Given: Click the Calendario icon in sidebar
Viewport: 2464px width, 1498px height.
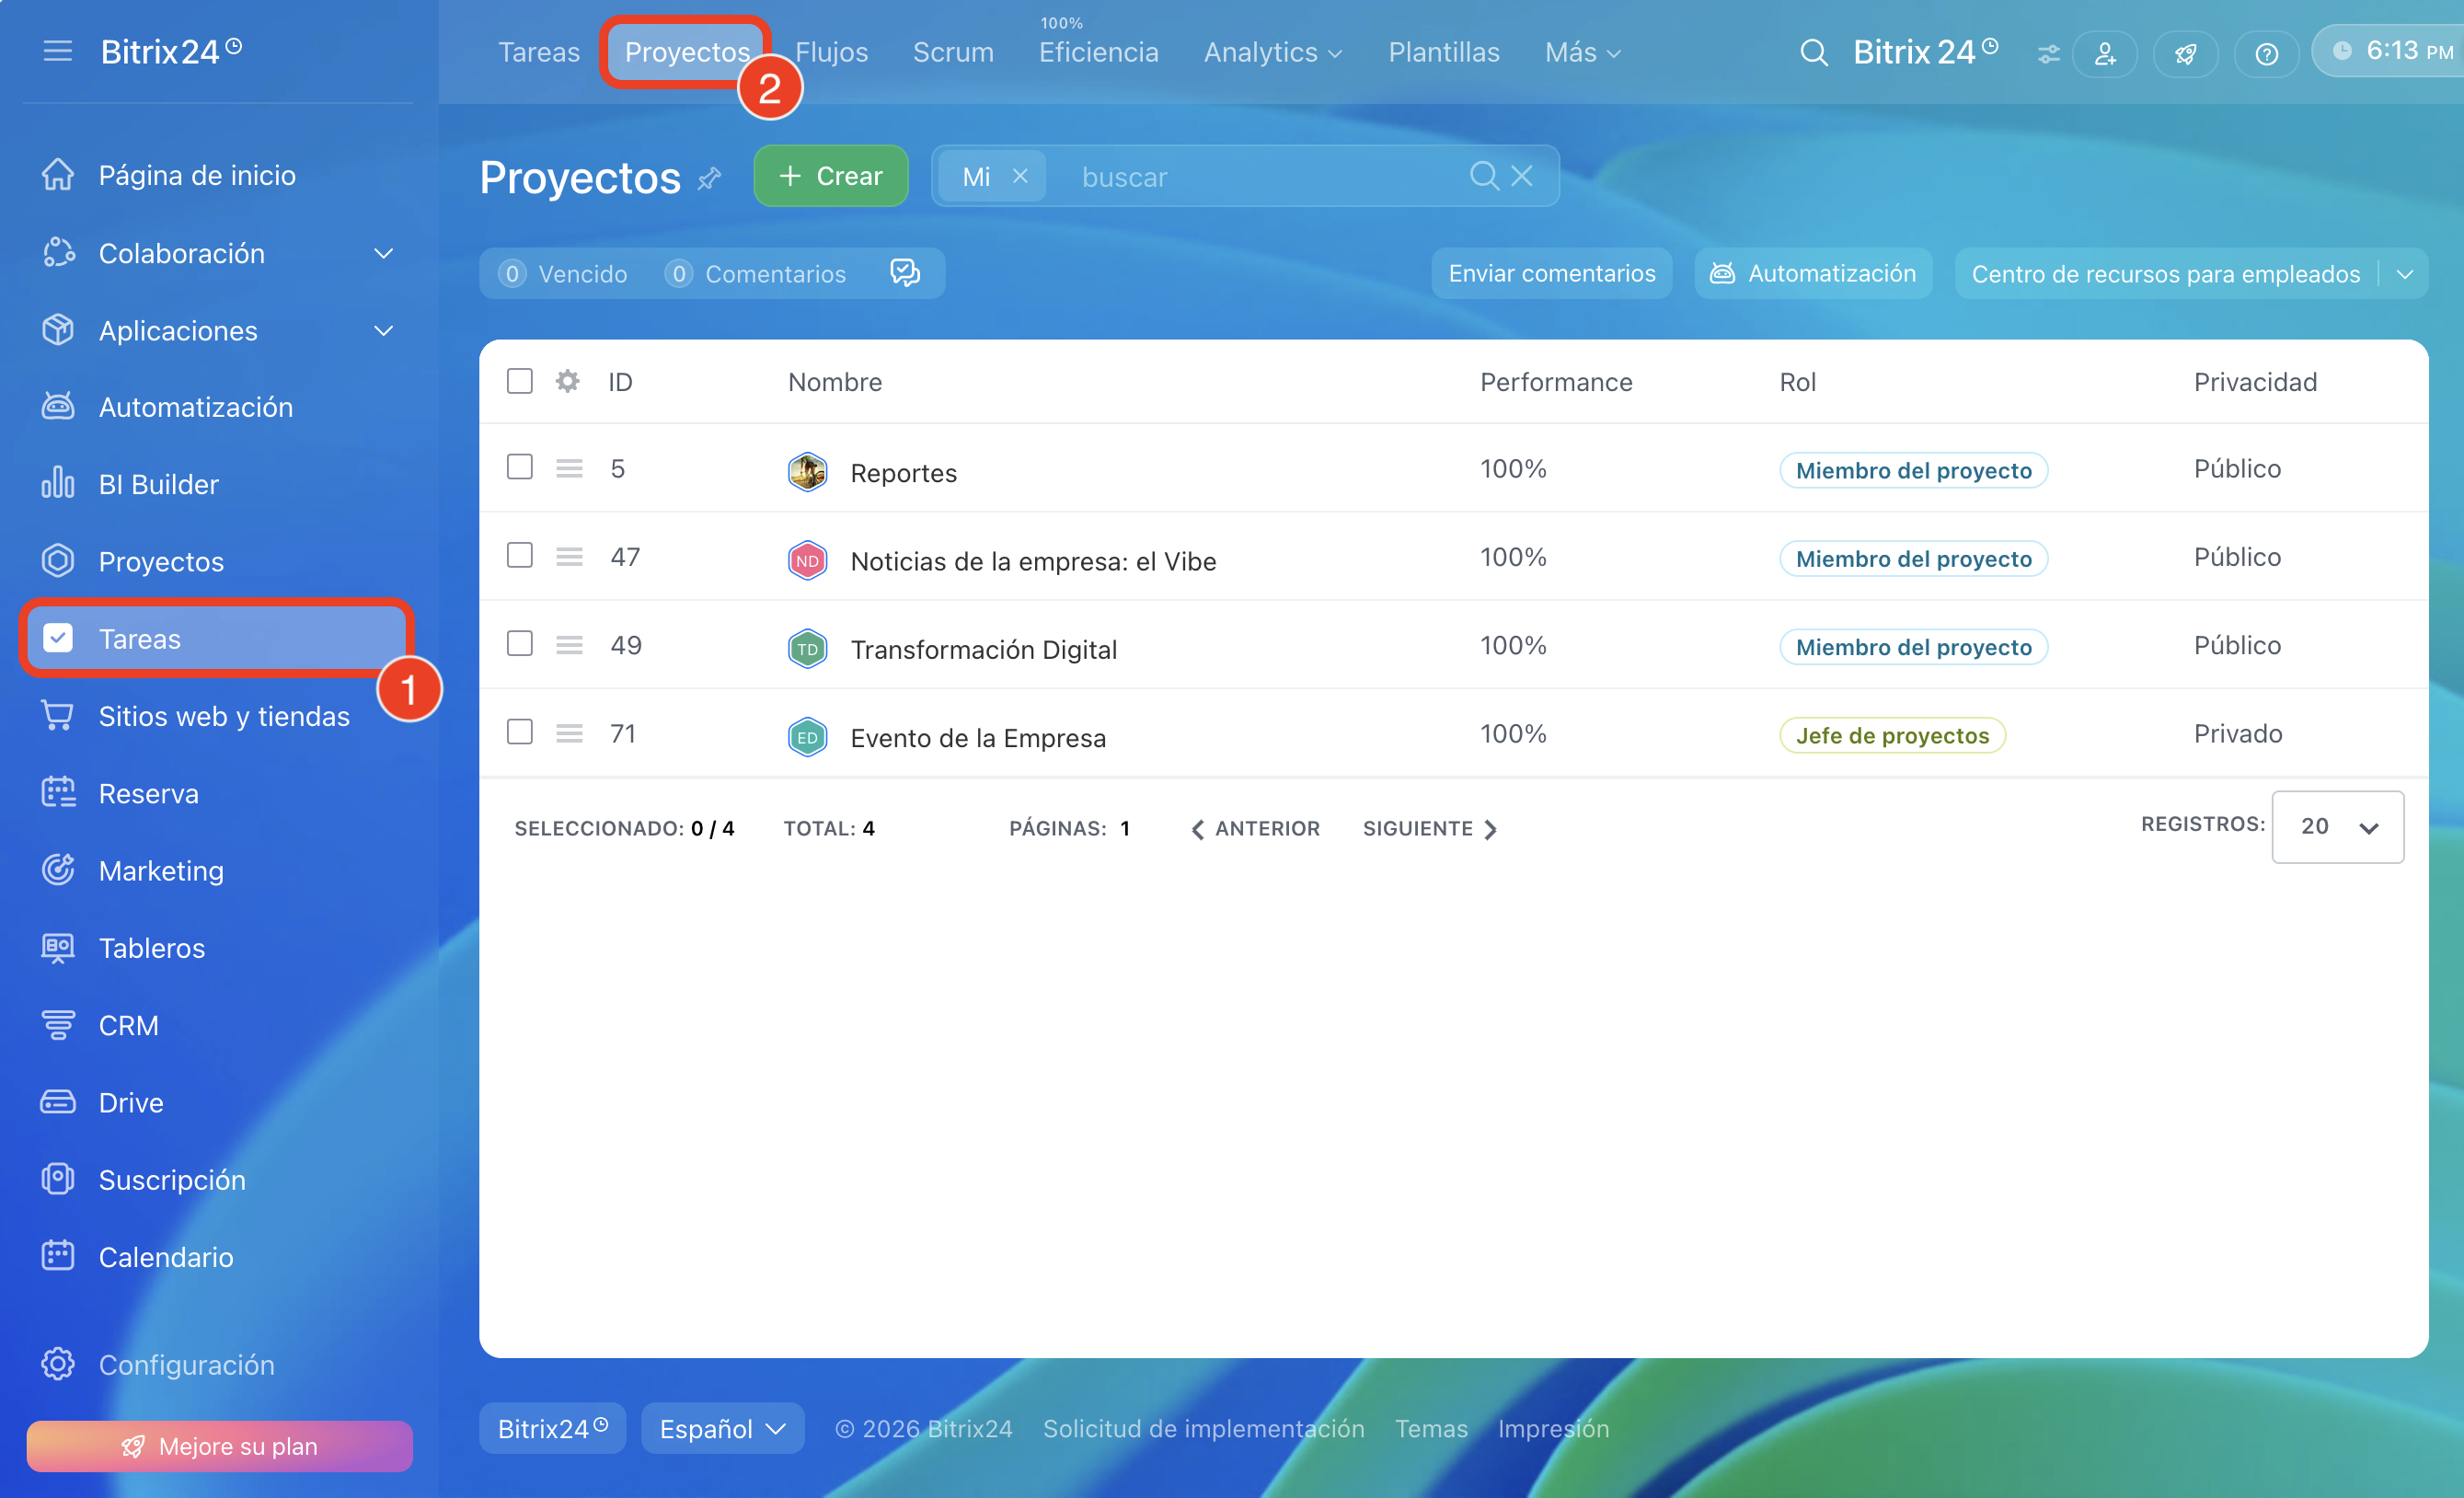Looking at the screenshot, I should pos(58,1256).
